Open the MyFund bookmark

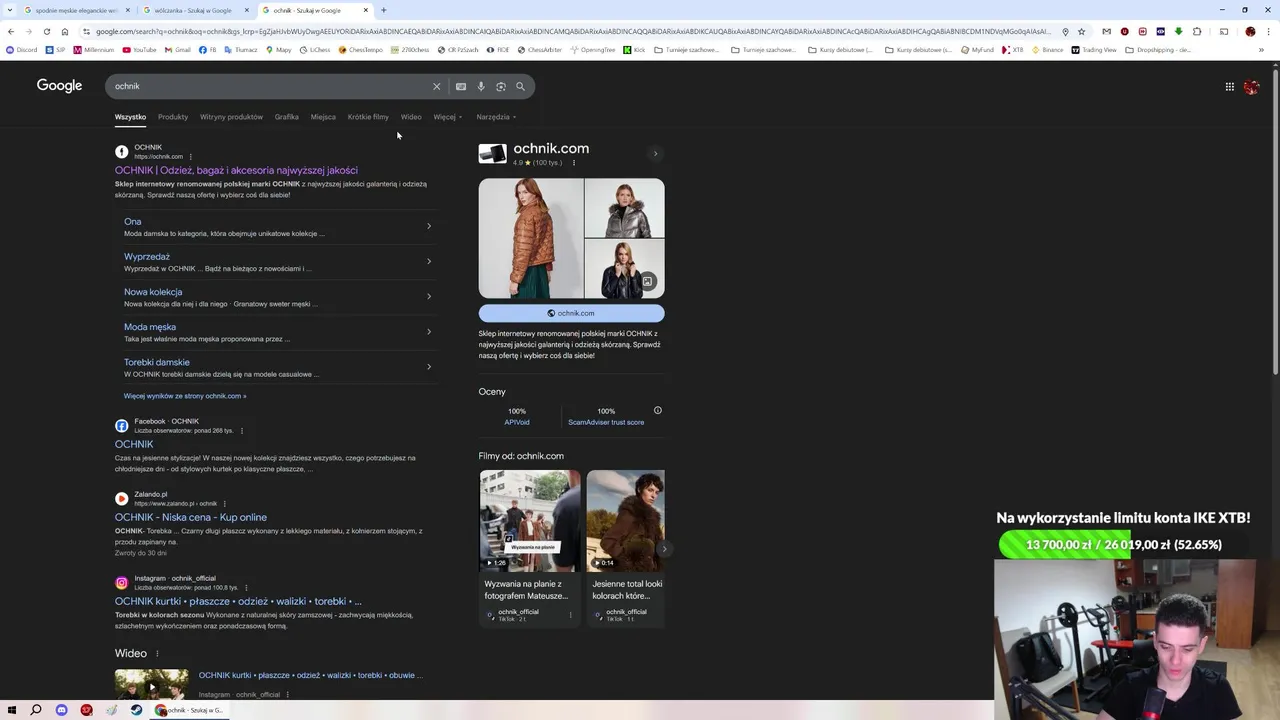point(978,49)
